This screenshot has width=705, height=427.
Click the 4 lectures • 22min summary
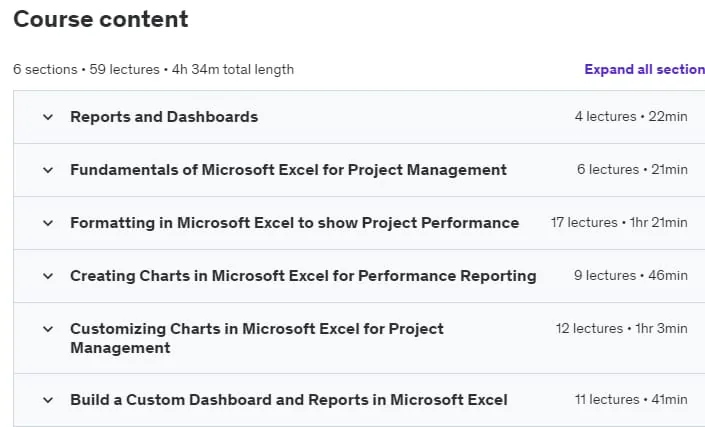coord(631,117)
